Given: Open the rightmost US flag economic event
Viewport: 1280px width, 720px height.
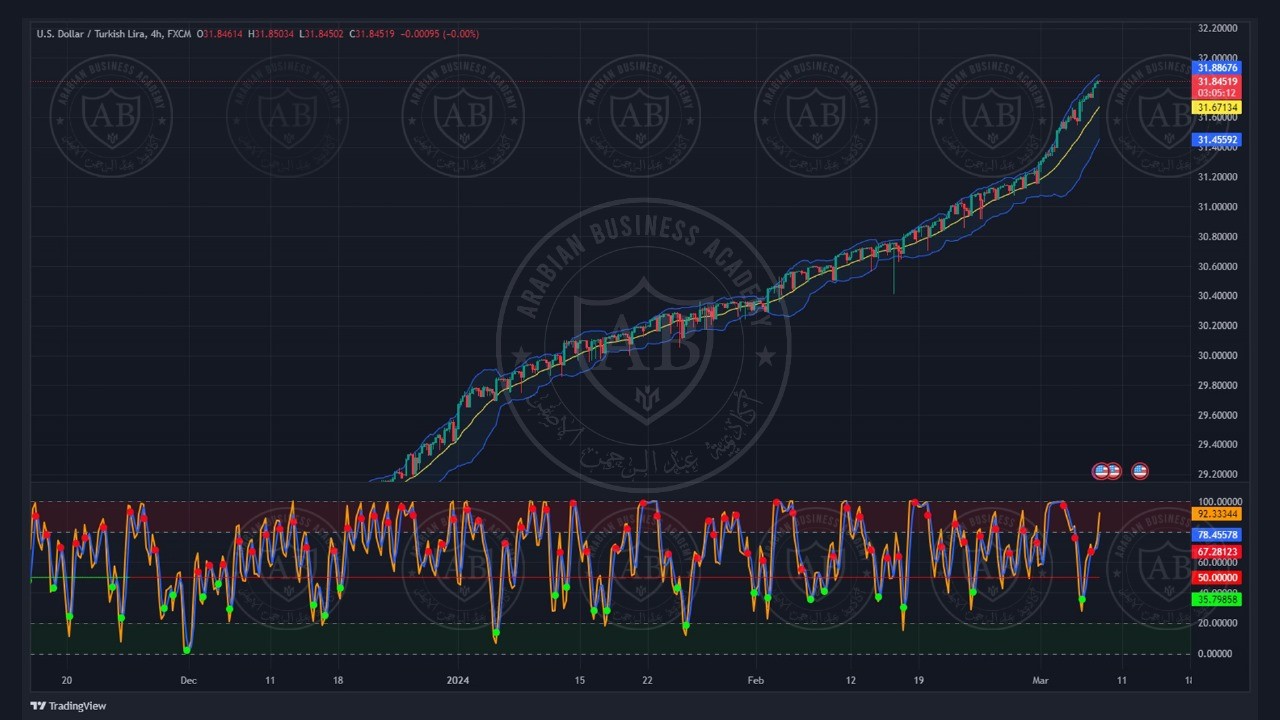Looking at the screenshot, I should 1140,471.
